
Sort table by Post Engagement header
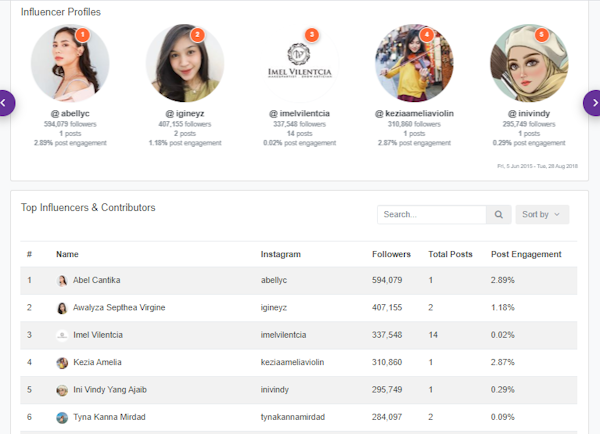click(526, 254)
